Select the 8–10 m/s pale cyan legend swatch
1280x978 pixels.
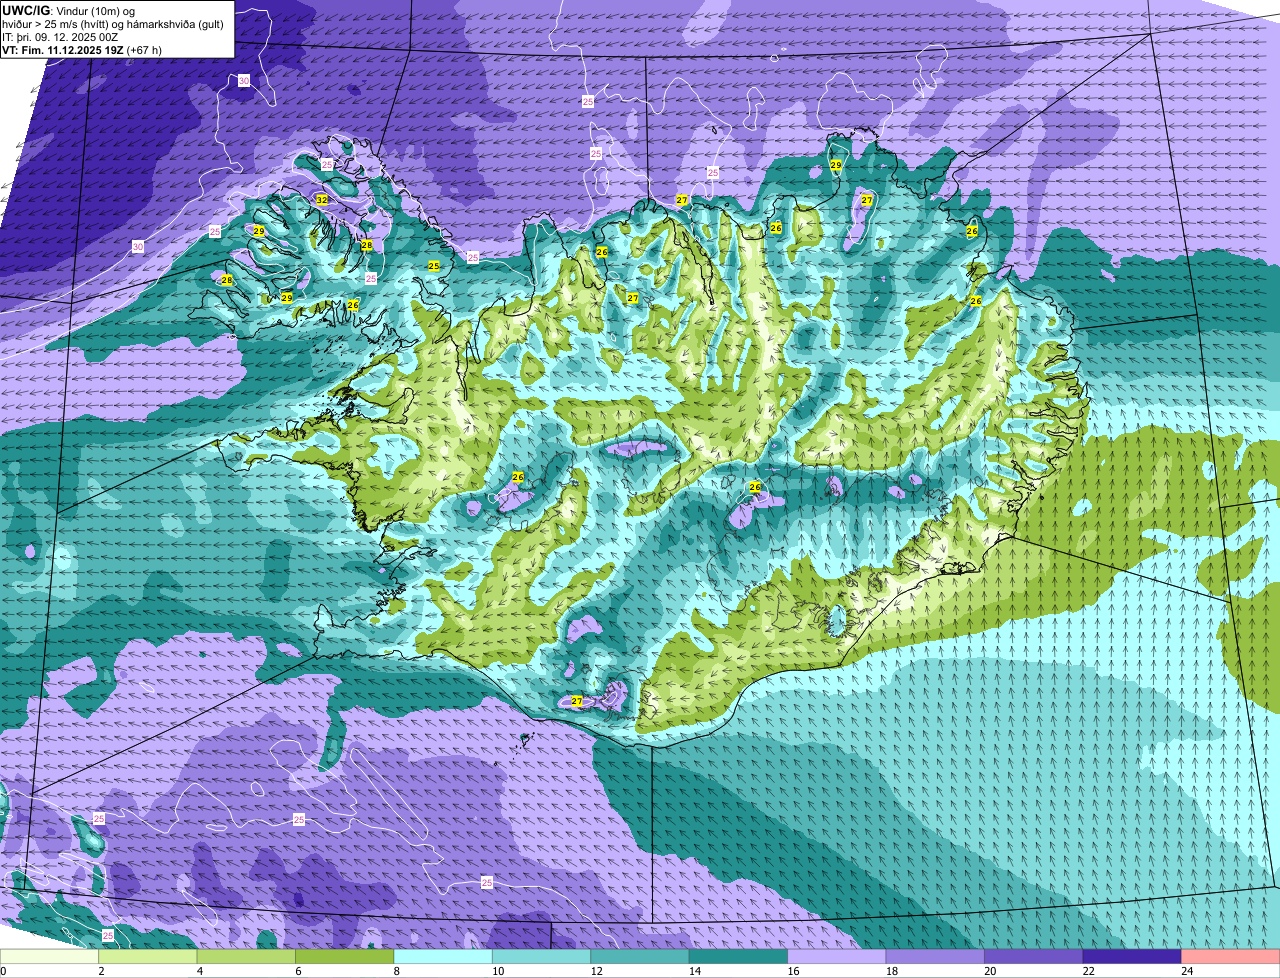(444, 957)
